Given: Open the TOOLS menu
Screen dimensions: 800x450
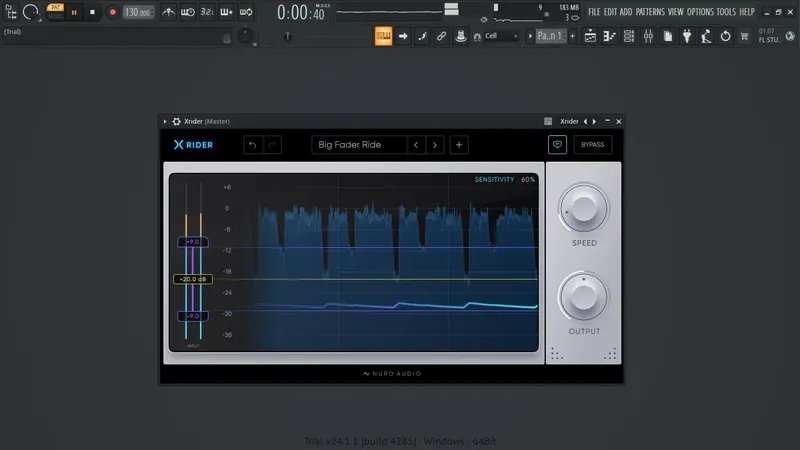Looking at the screenshot, I should (x=726, y=12).
